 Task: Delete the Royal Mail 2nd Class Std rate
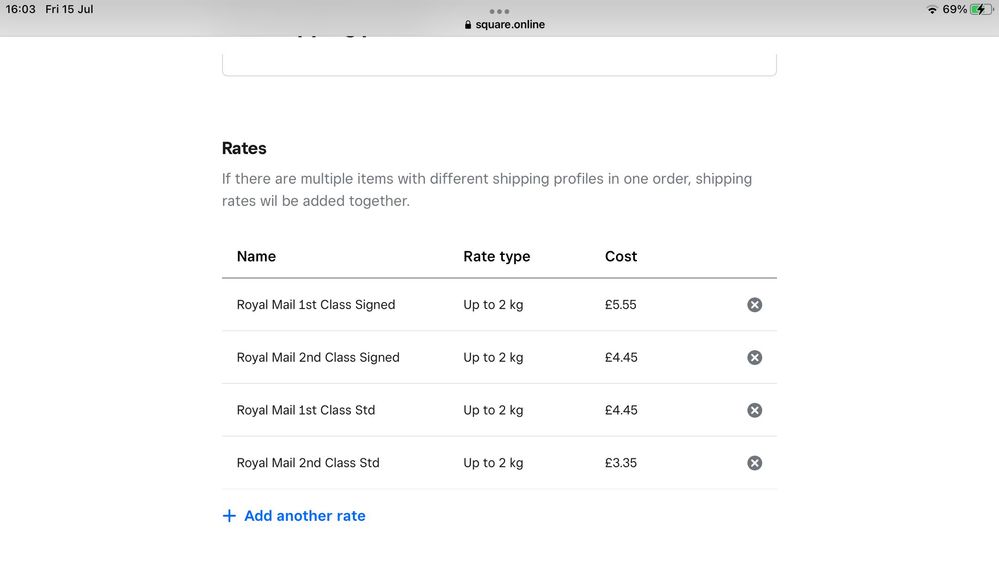[x=754, y=463]
